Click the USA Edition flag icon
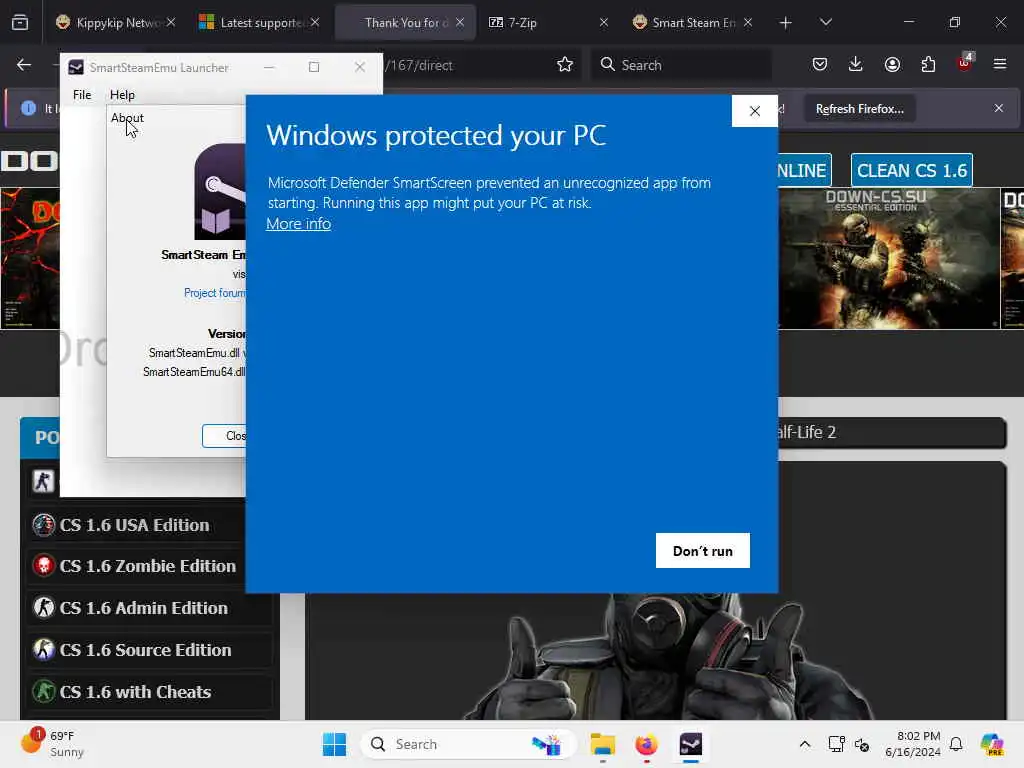Viewport: 1024px width, 768px height. [44, 524]
